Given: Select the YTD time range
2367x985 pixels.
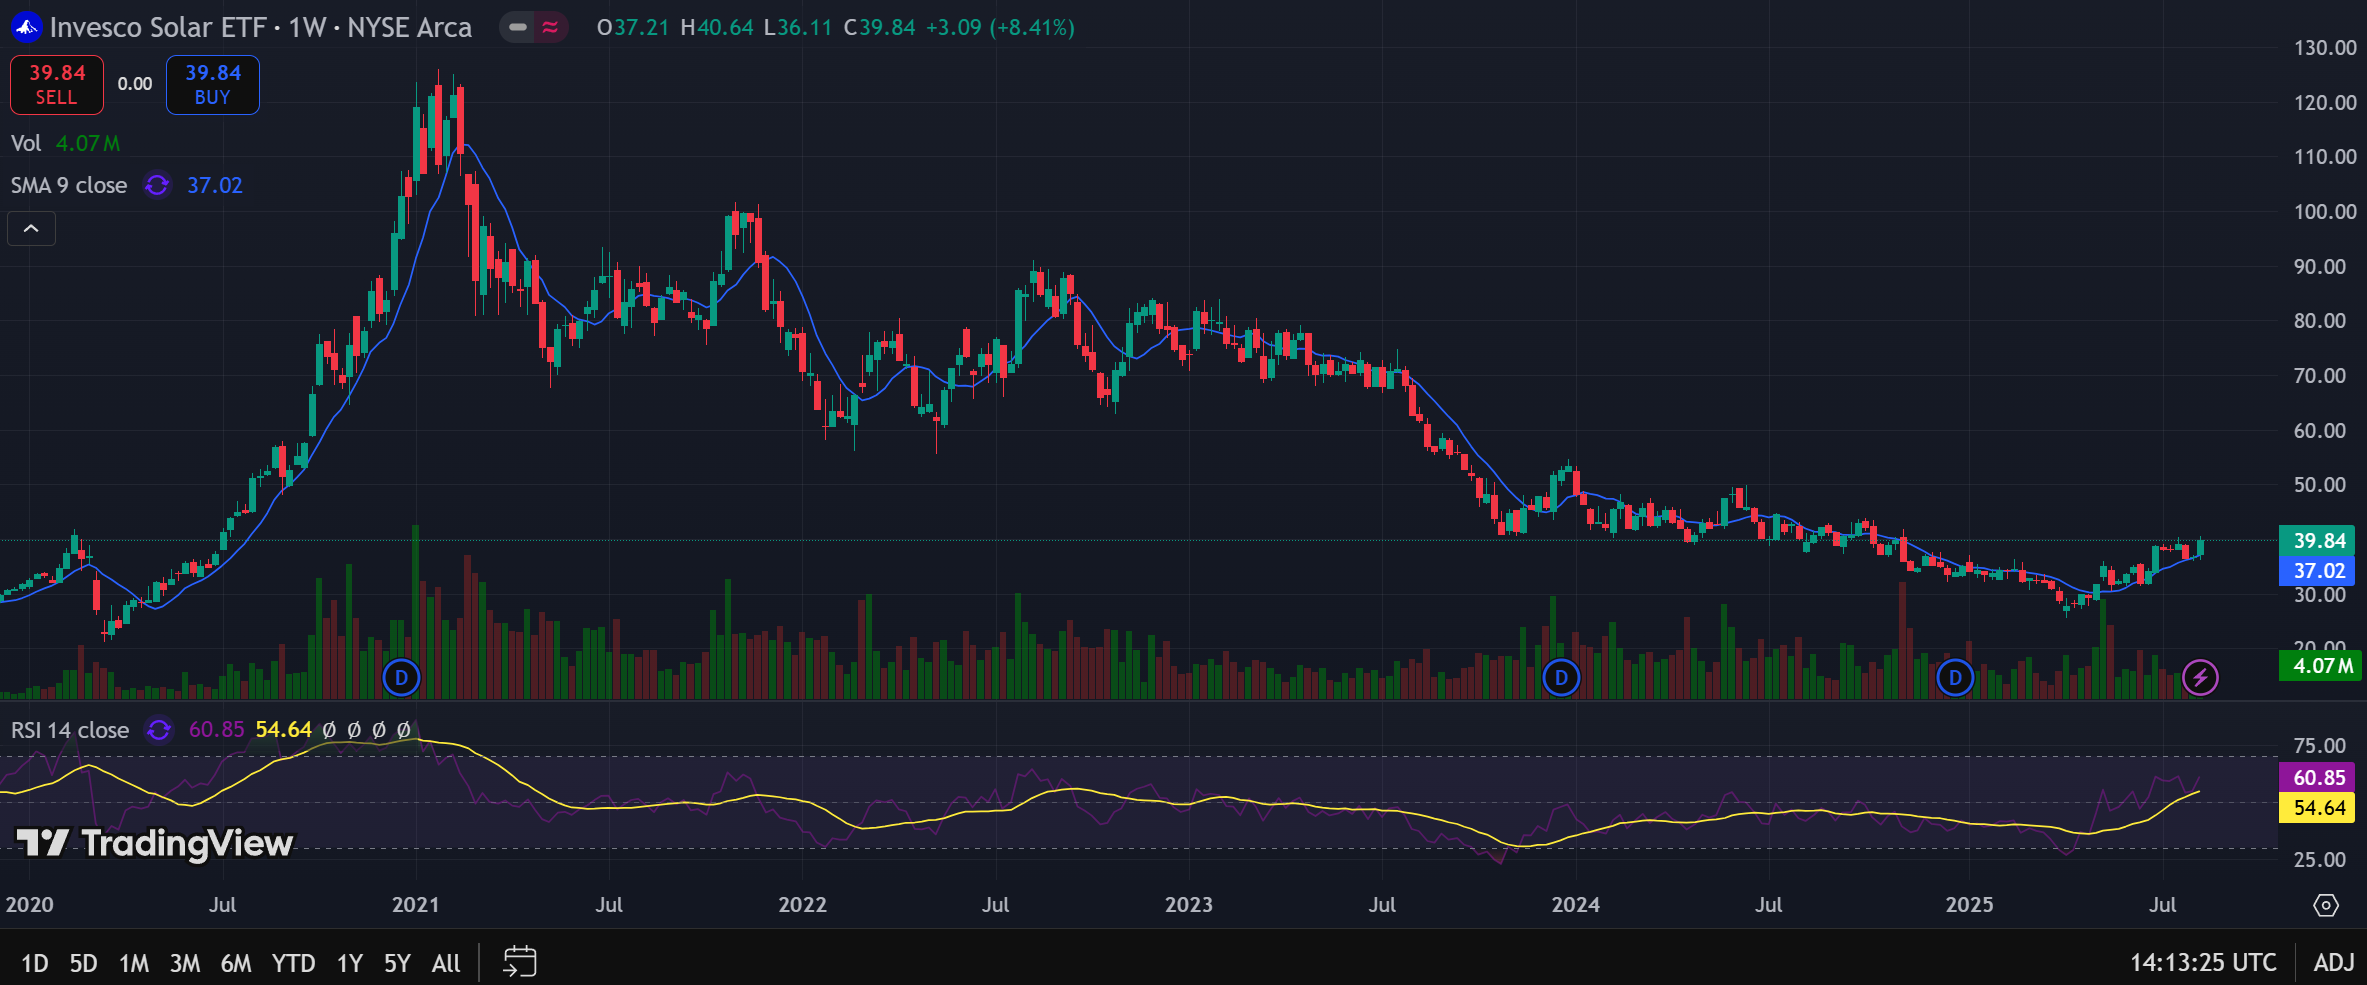Looking at the screenshot, I should 293,963.
